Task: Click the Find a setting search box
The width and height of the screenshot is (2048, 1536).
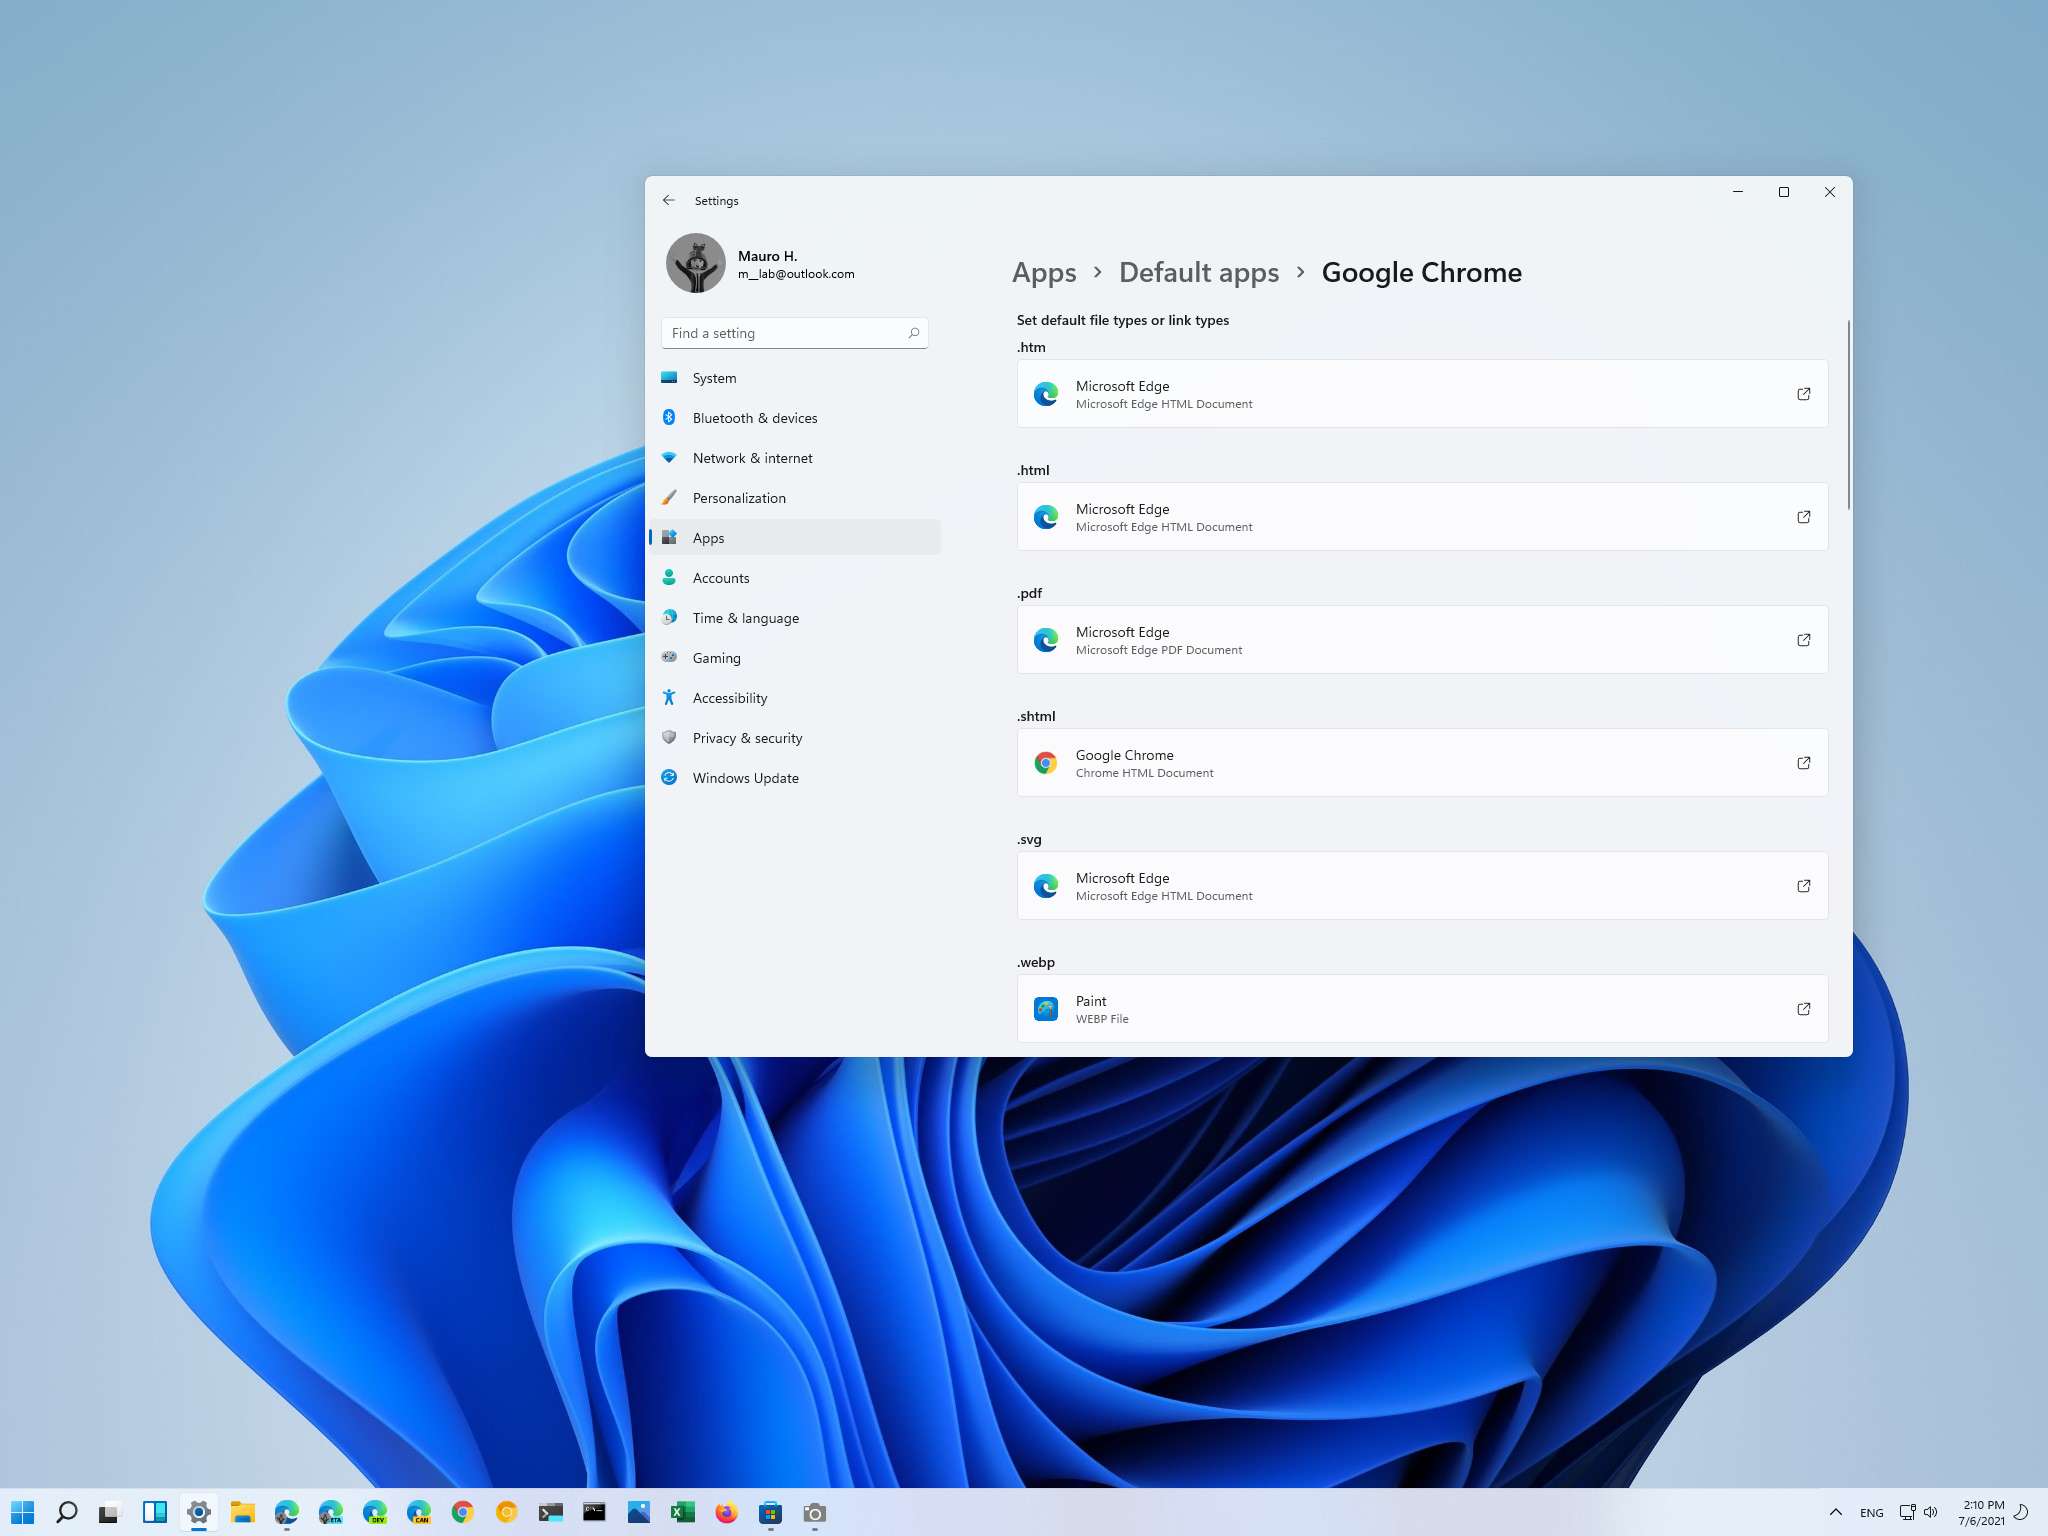Action: (794, 332)
